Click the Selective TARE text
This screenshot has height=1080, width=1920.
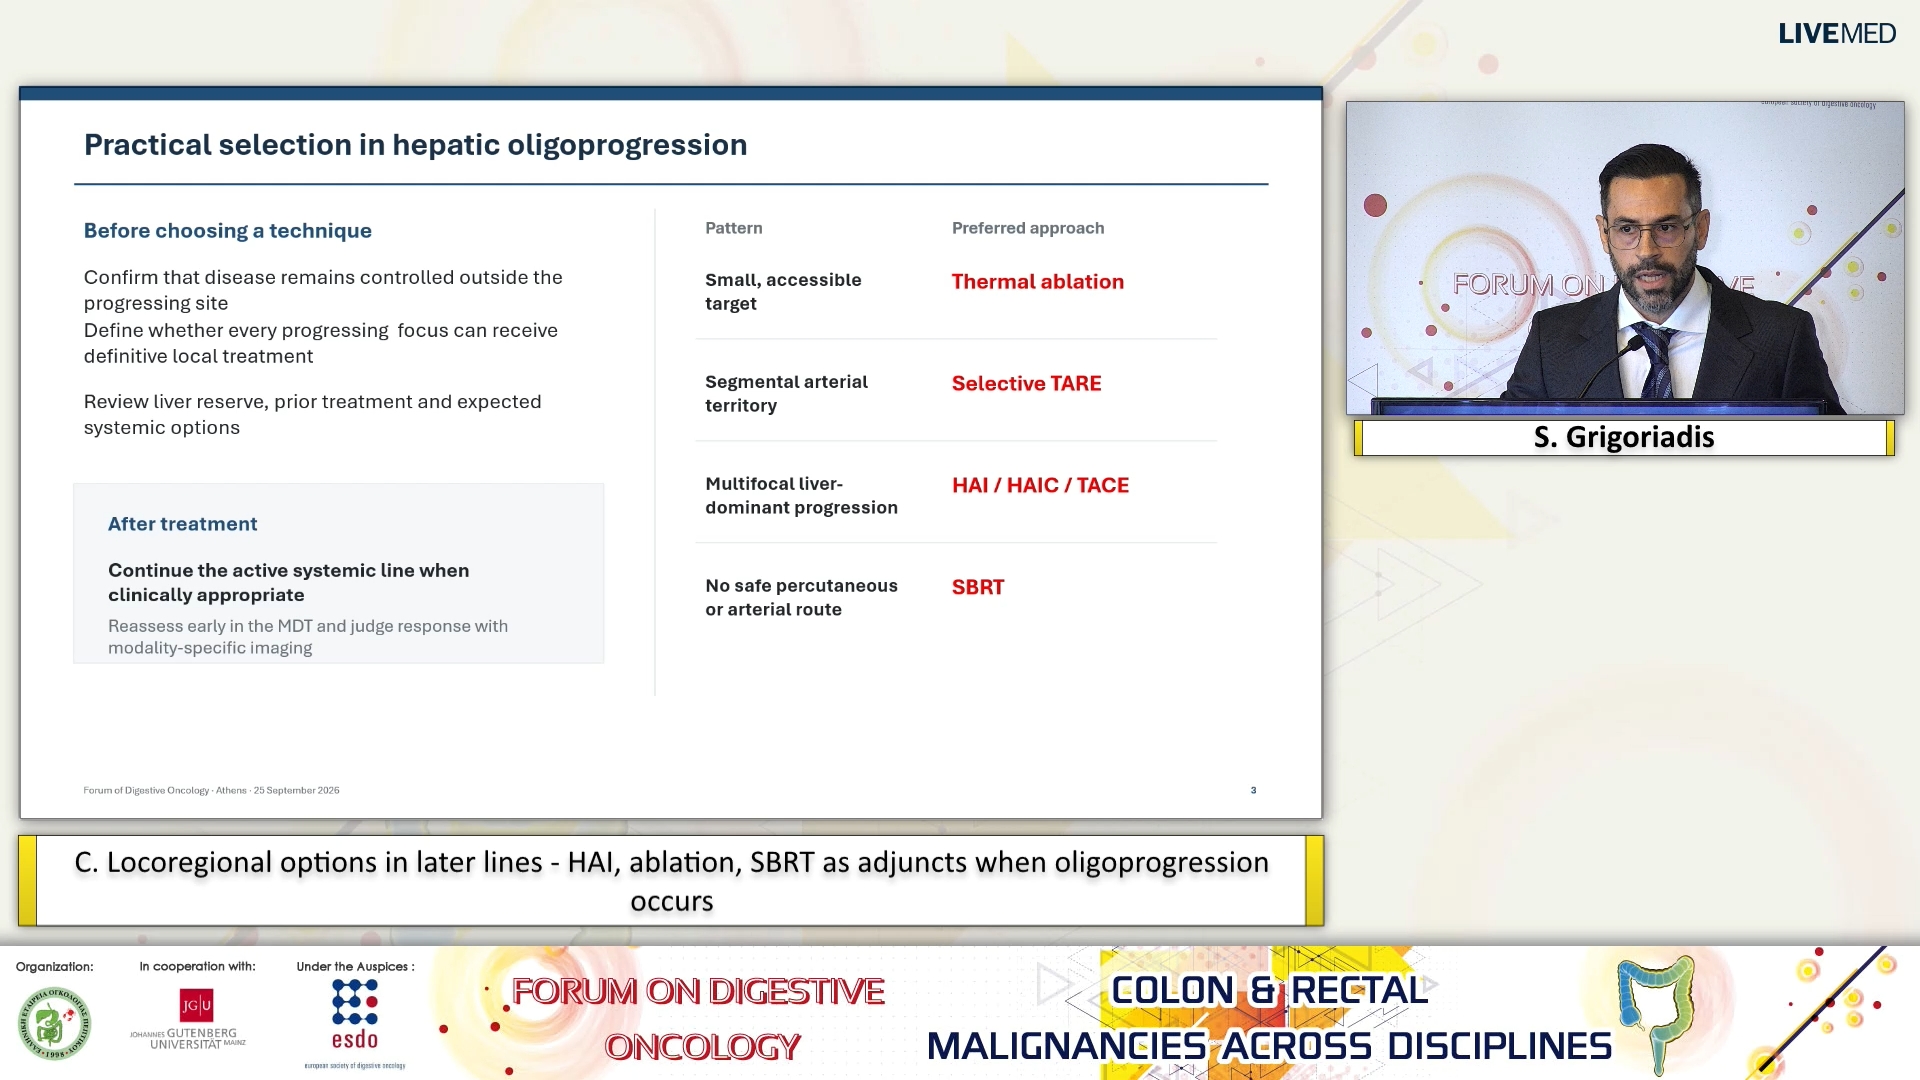pyautogui.click(x=1026, y=384)
